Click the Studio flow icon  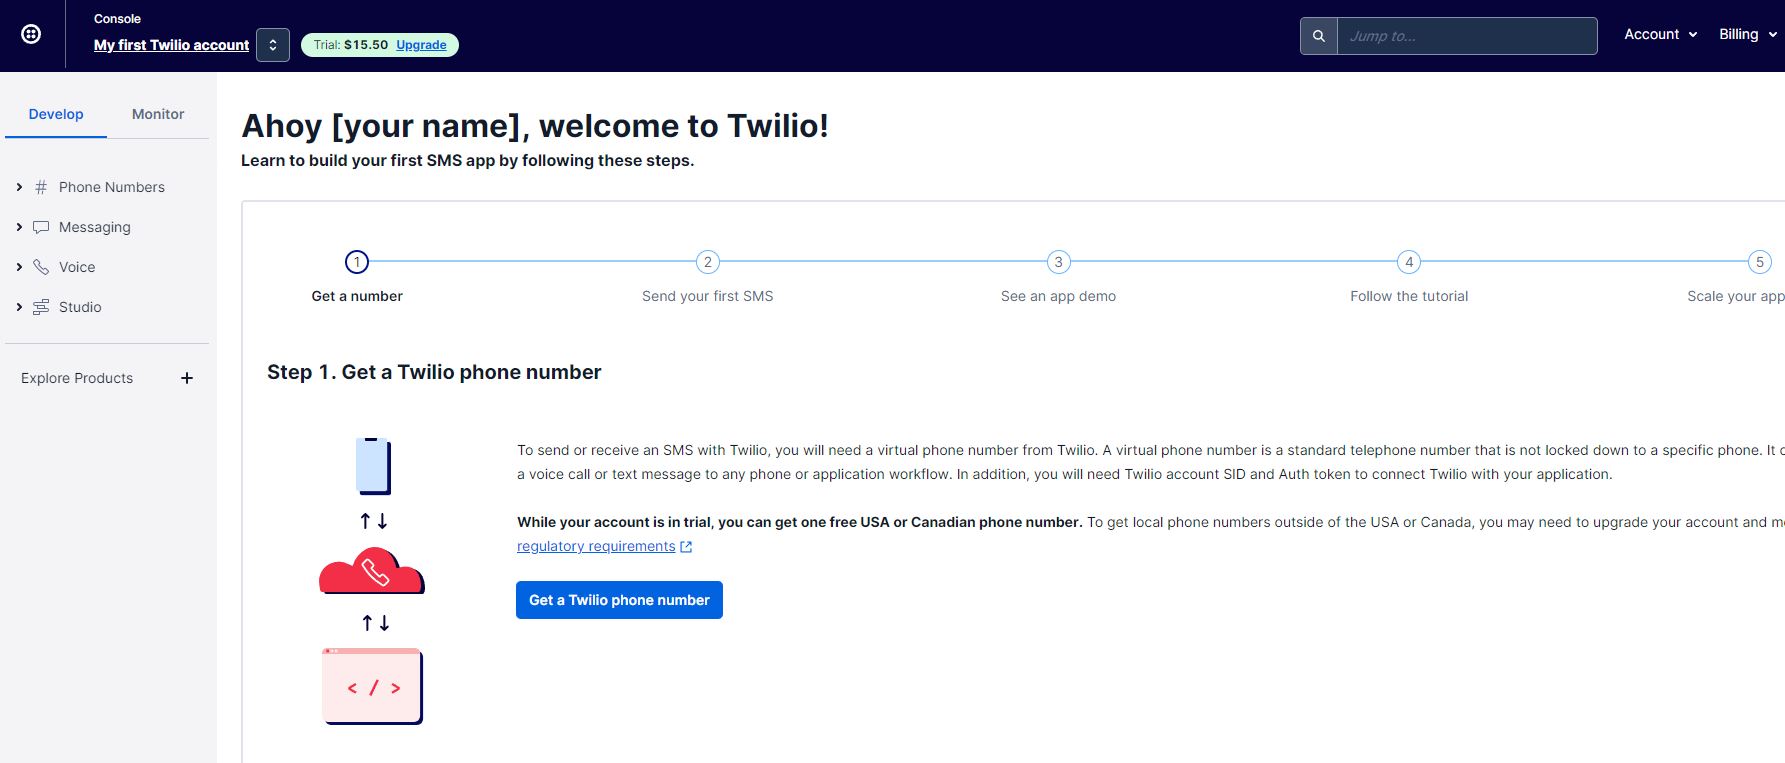pyautogui.click(x=41, y=307)
